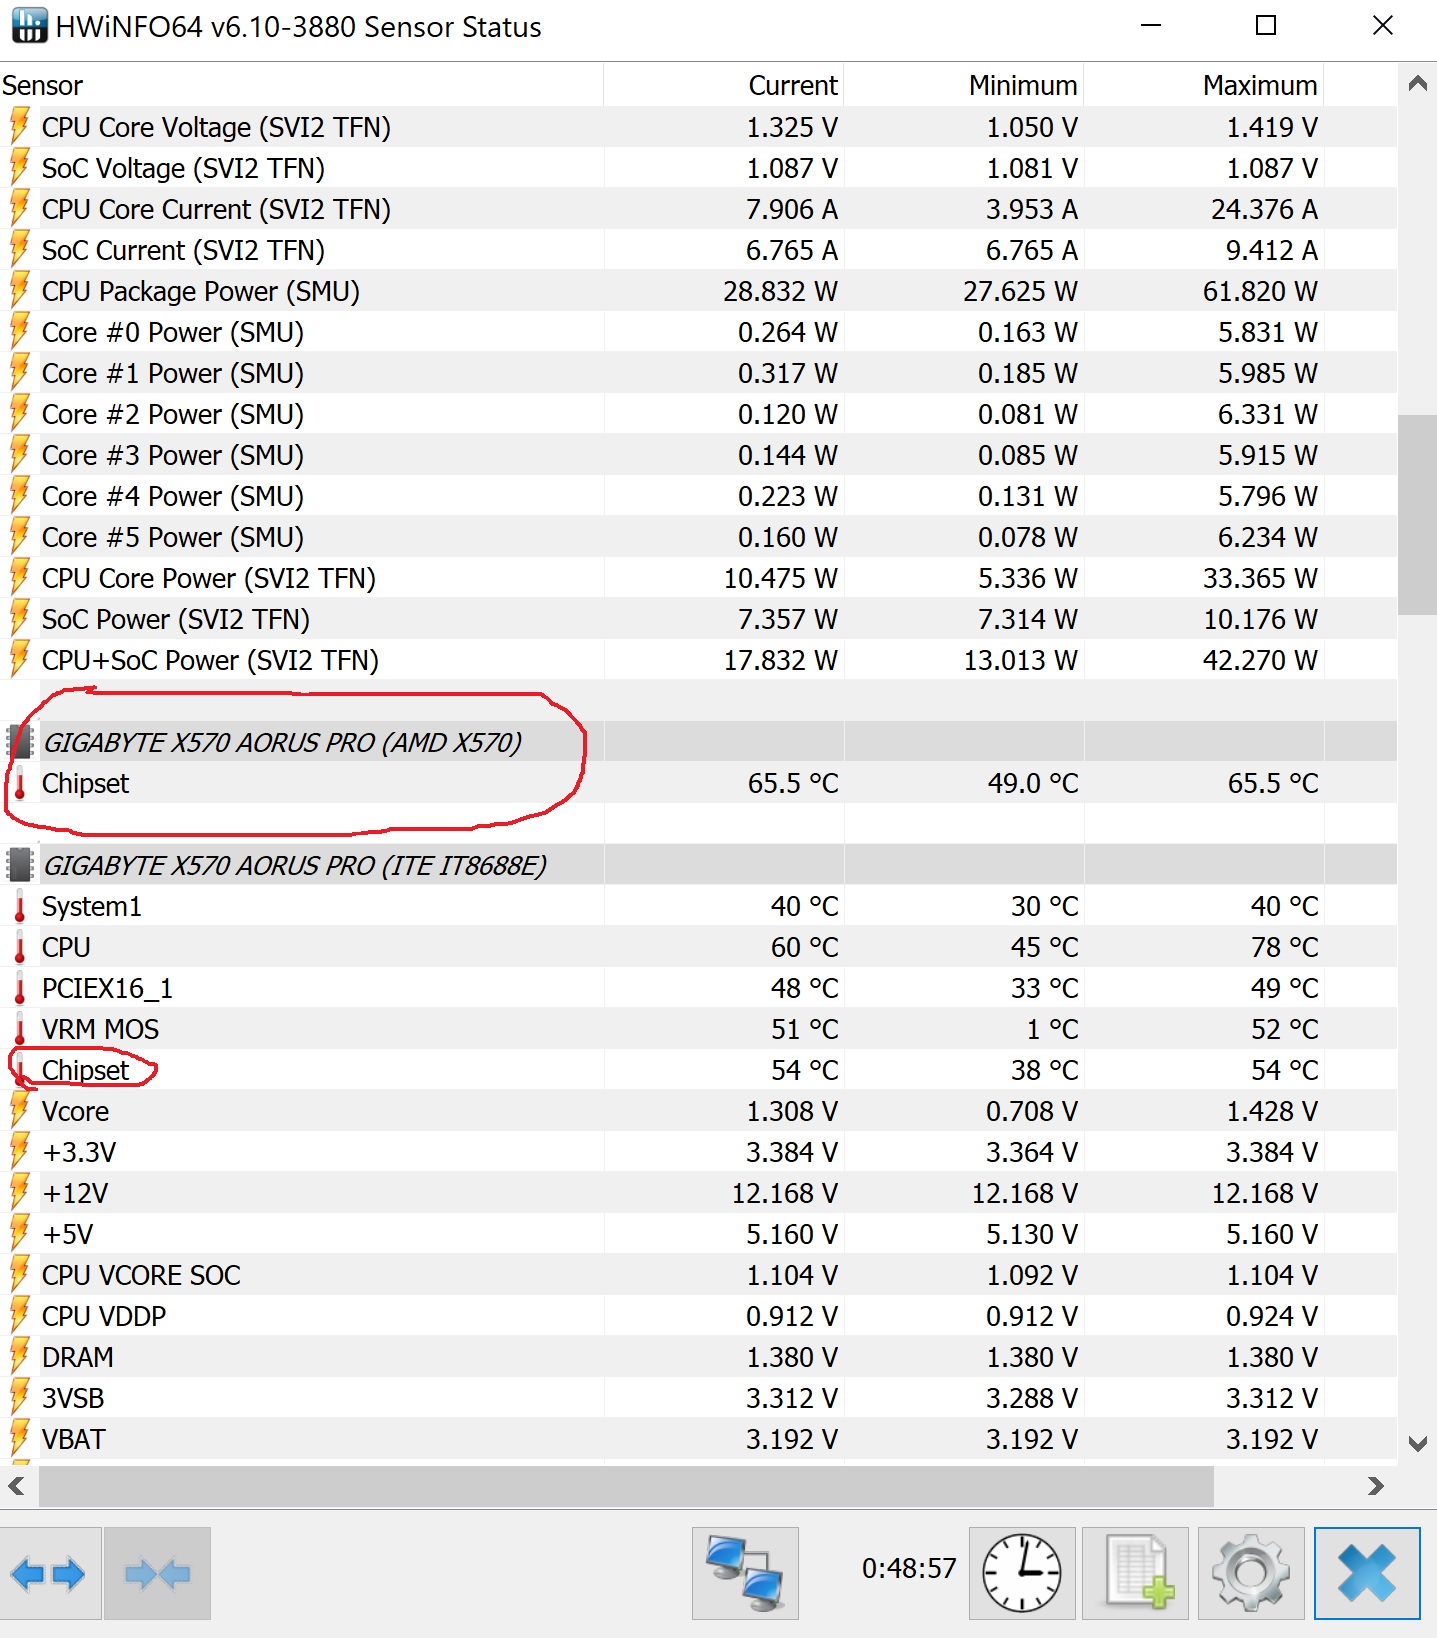The height and width of the screenshot is (1638, 1437).
Task: Click the collapse columns arrows button
Action: pyautogui.click(x=158, y=1574)
